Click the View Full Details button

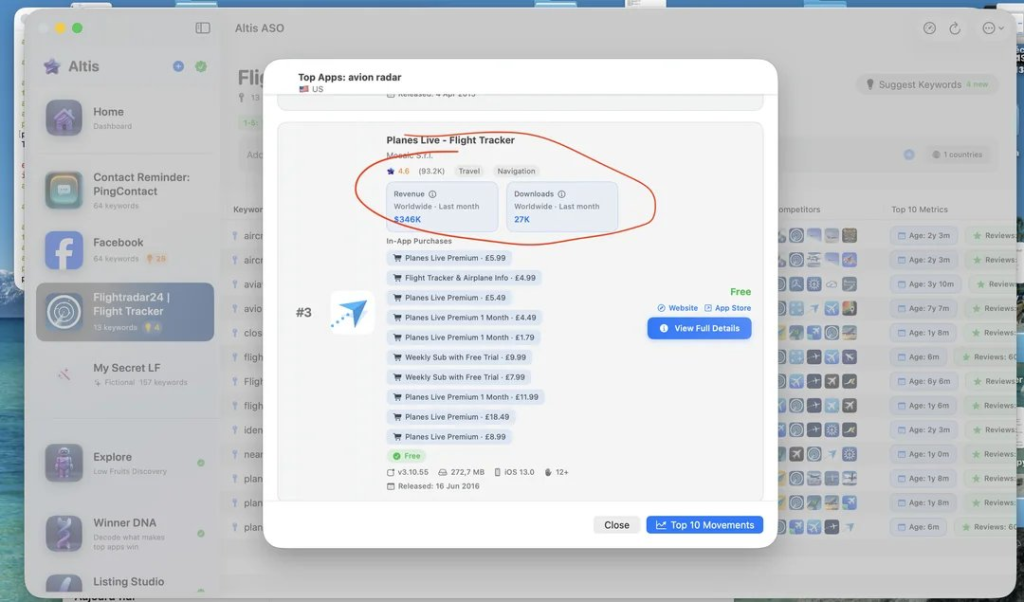pyautogui.click(x=699, y=328)
